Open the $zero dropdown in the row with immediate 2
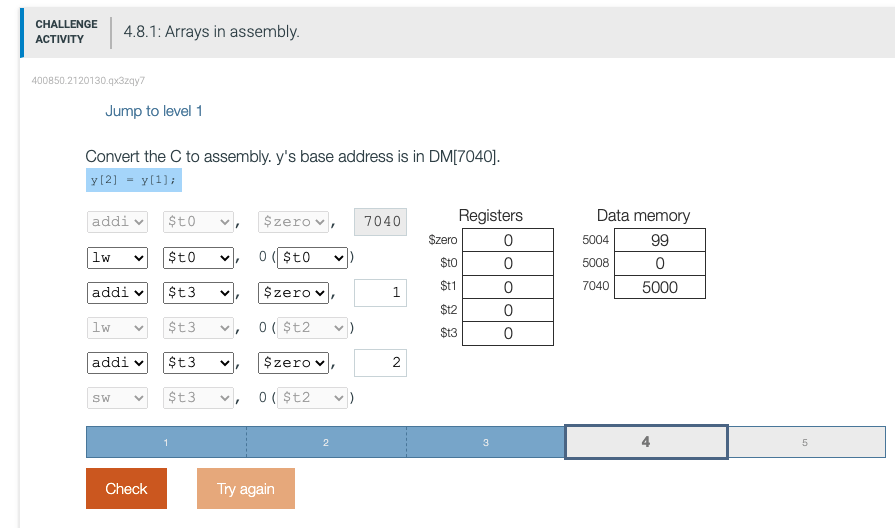The image size is (895, 528). [293, 363]
